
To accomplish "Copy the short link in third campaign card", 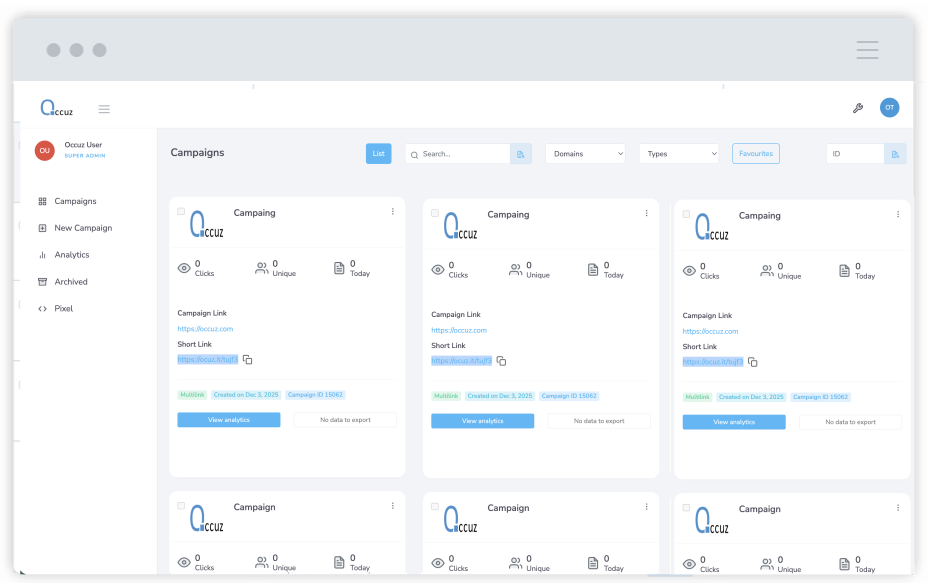I will click(x=753, y=362).
